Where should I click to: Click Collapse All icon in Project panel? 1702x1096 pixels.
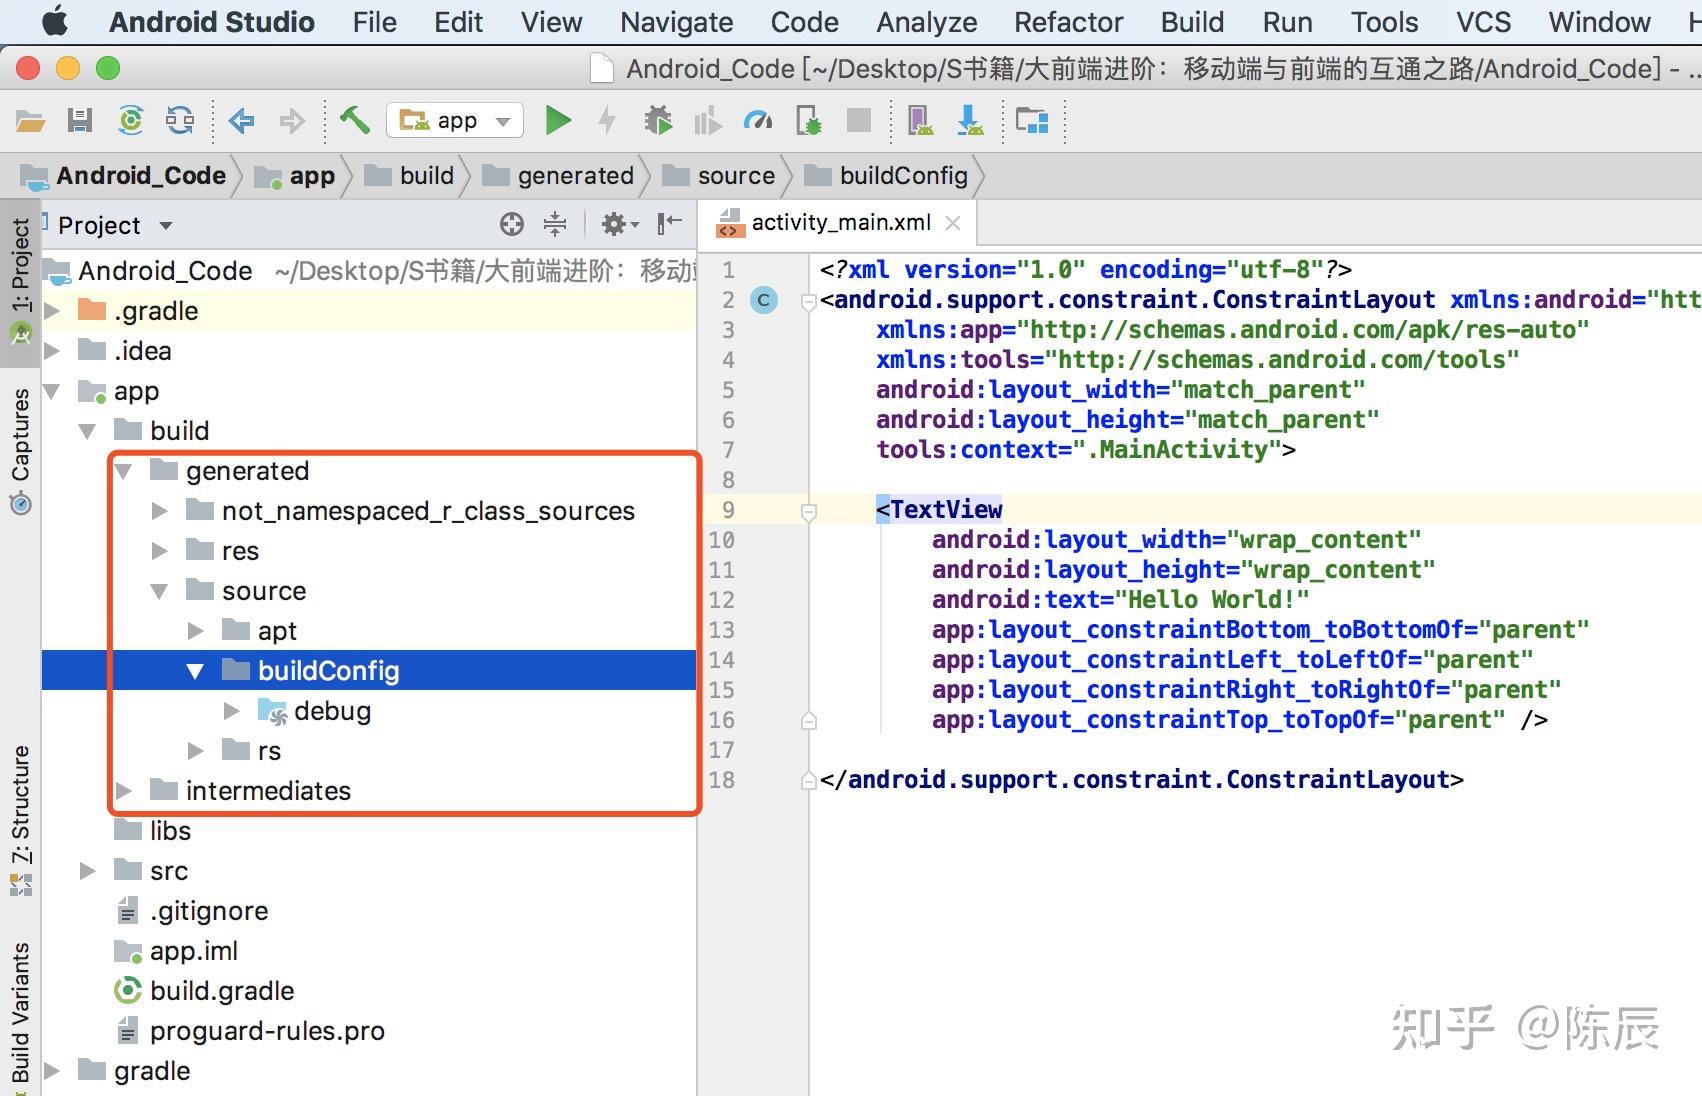click(555, 224)
